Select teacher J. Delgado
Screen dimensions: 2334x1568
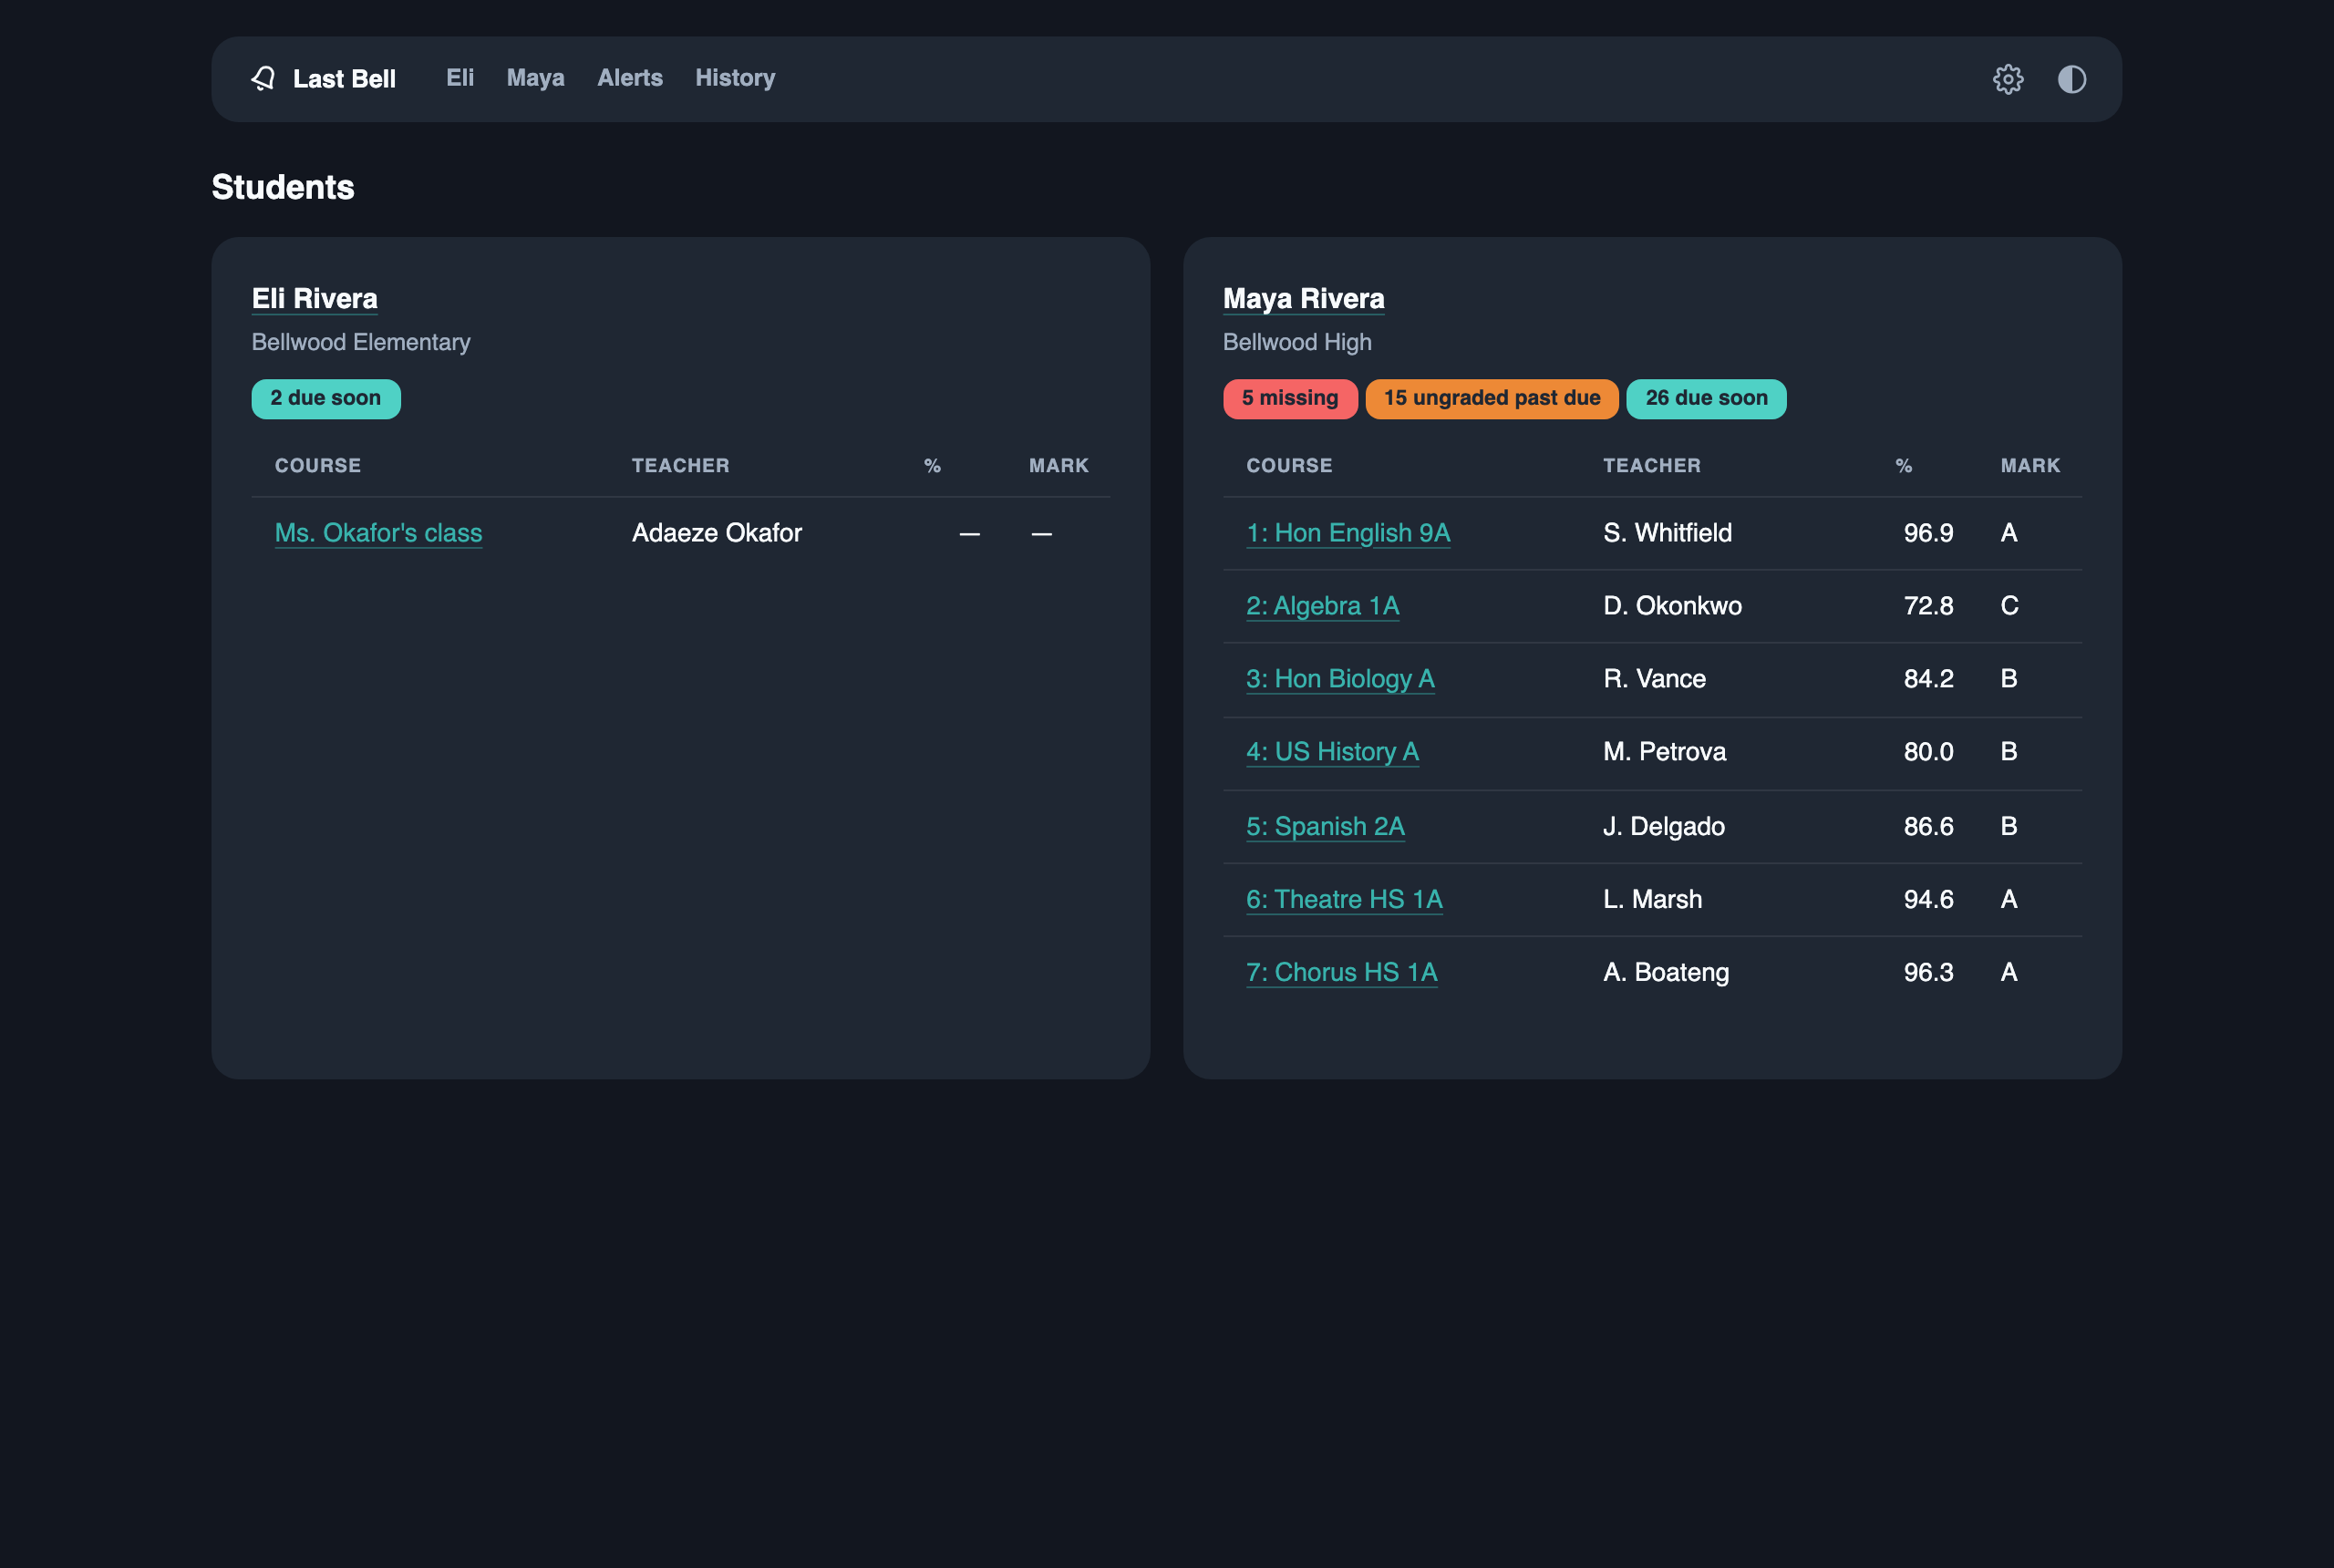coord(1663,826)
